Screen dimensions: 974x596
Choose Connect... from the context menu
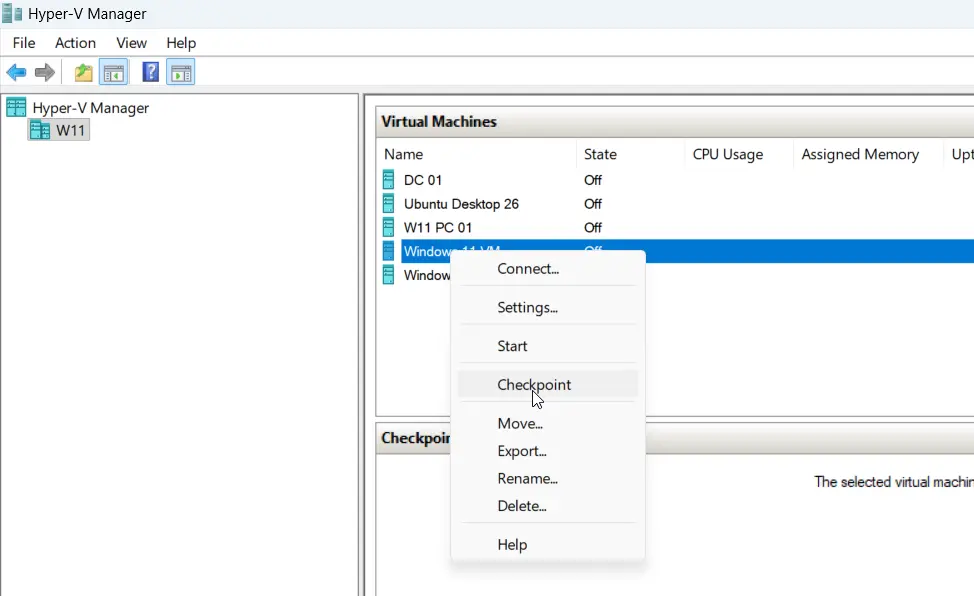548,268
